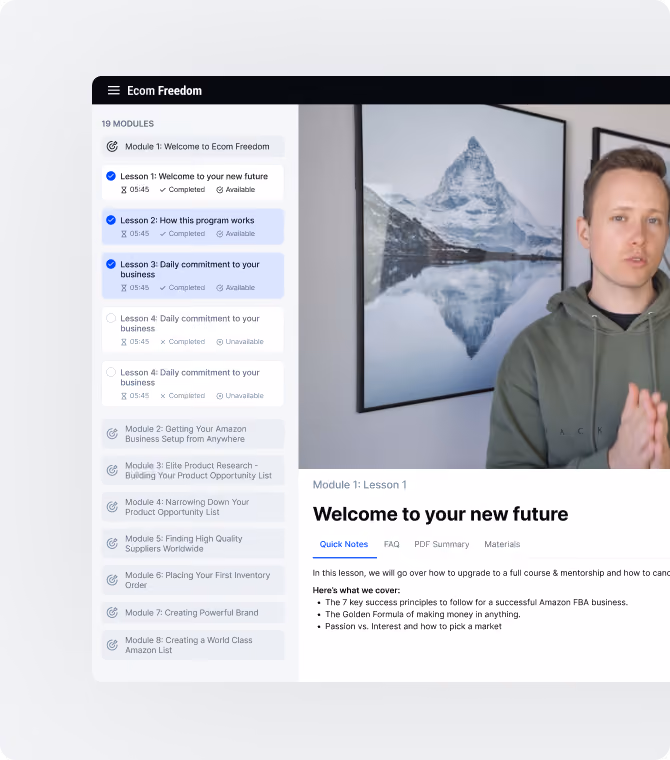
Task: Toggle the Lesson 3 completion check circle
Action: coord(111,264)
